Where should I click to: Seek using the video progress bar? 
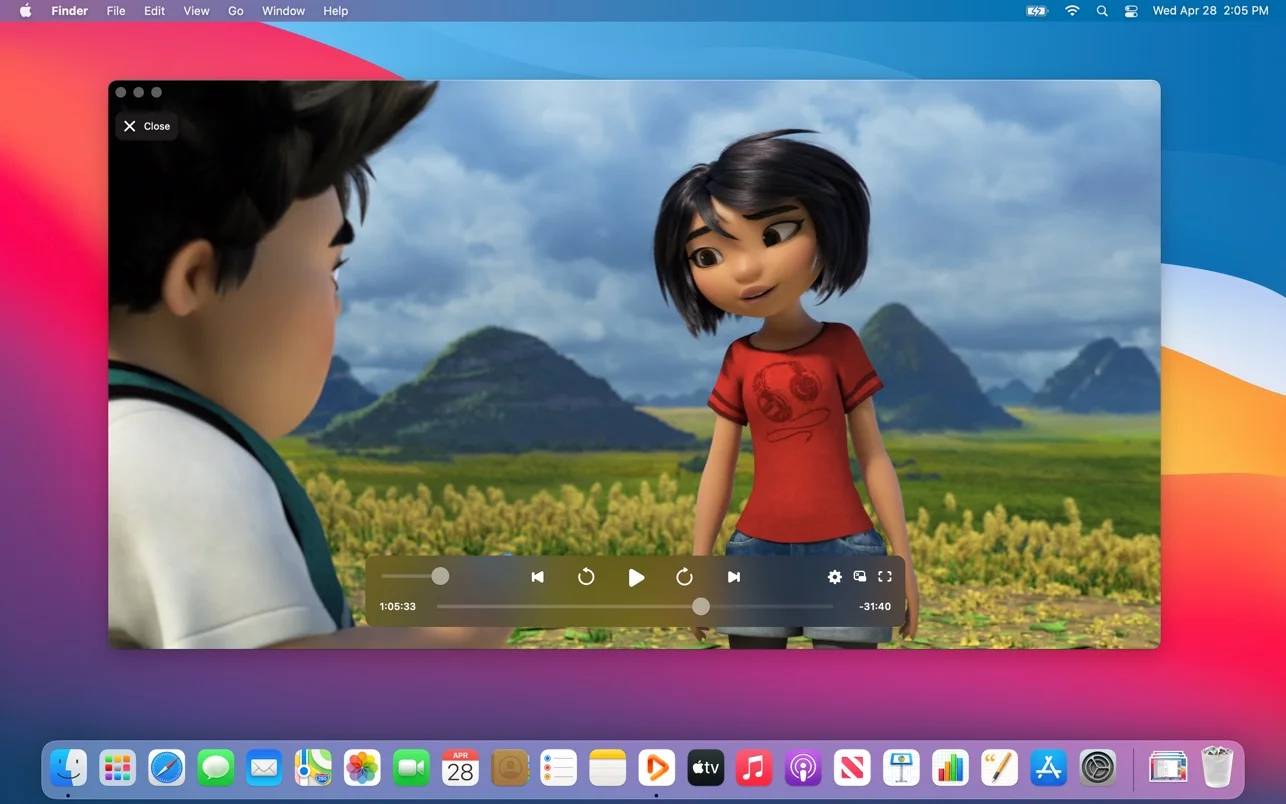pyautogui.click(x=700, y=606)
